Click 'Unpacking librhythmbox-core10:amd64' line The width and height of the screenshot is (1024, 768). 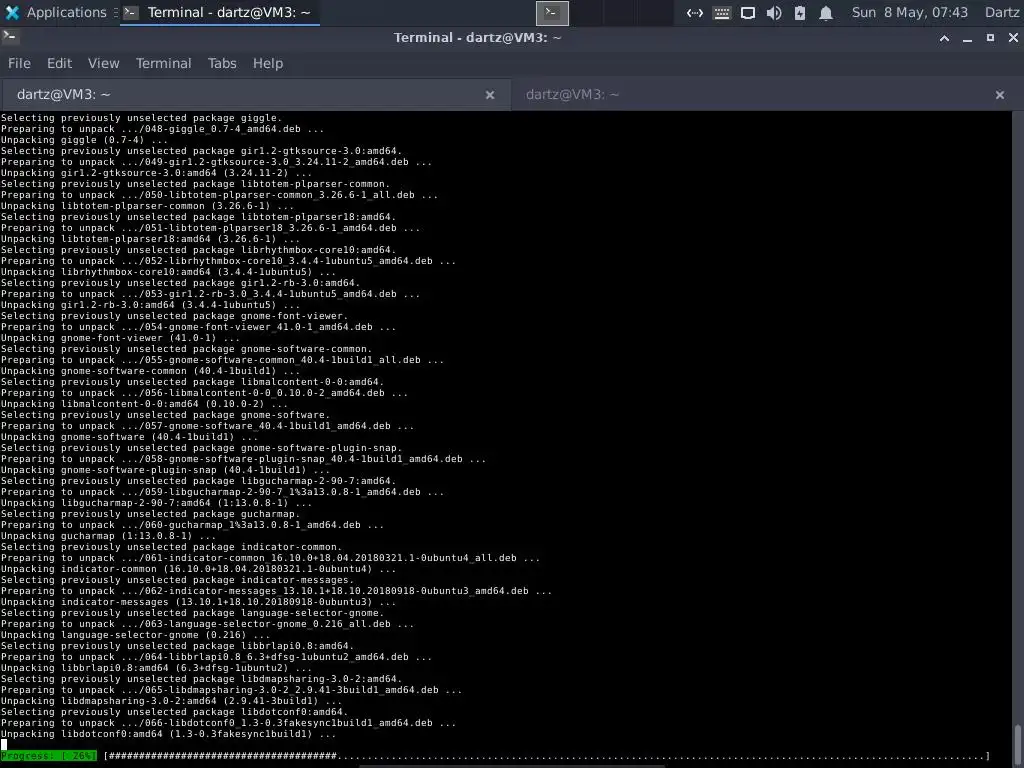(168, 272)
